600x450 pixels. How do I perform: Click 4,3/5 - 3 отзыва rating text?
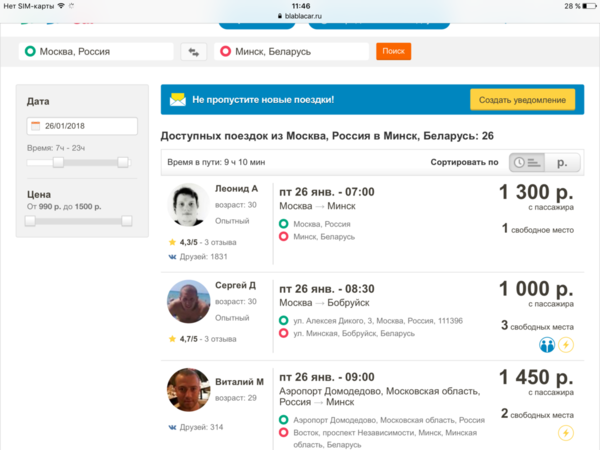[x=208, y=242]
